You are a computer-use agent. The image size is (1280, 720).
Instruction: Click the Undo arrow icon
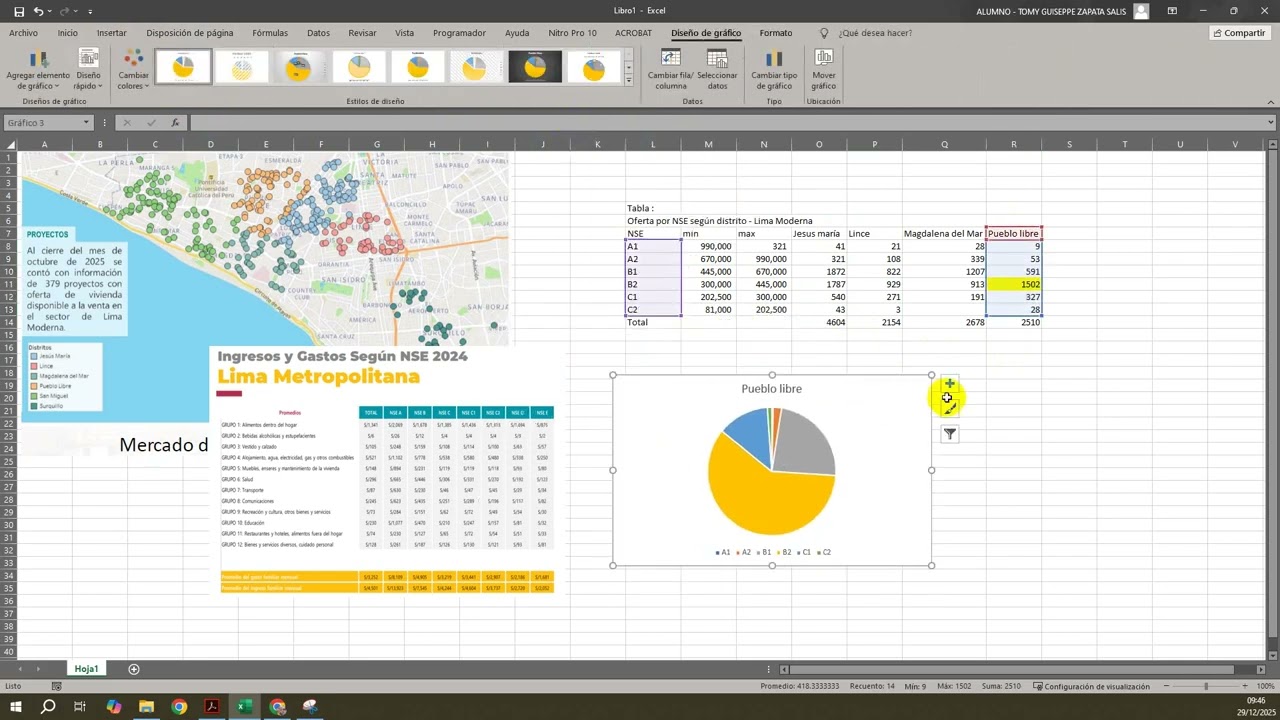(38, 10)
